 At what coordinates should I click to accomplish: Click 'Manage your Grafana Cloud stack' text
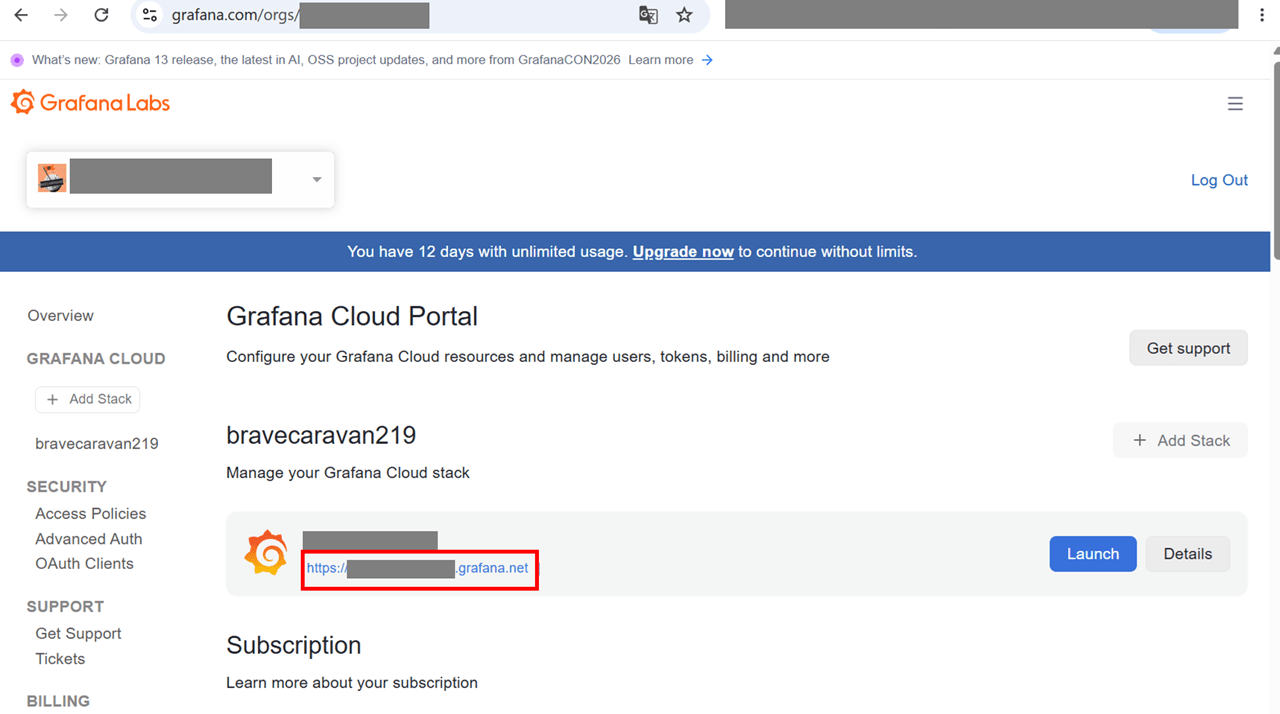348,473
